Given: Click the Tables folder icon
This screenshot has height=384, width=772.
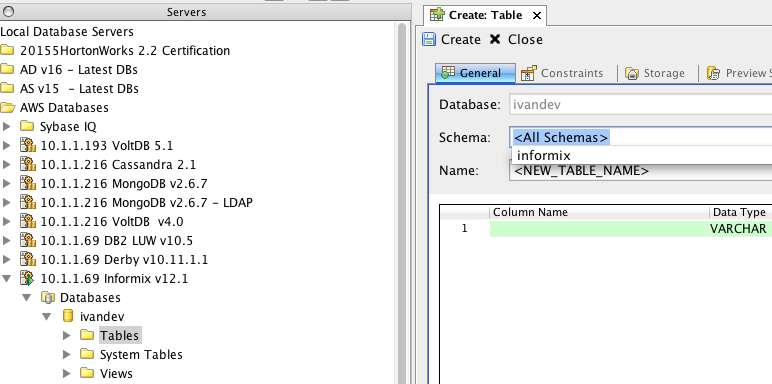Looking at the screenshot, I should pos(87,335).
